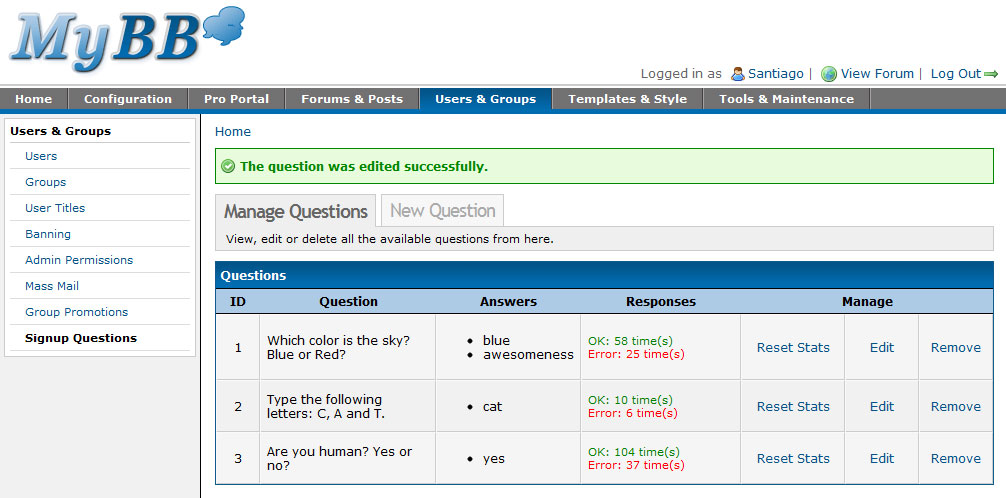The width and height of the screenshot is (1006, 498).
Task: Select the Manage Questions tab
Action: (296, 212)
